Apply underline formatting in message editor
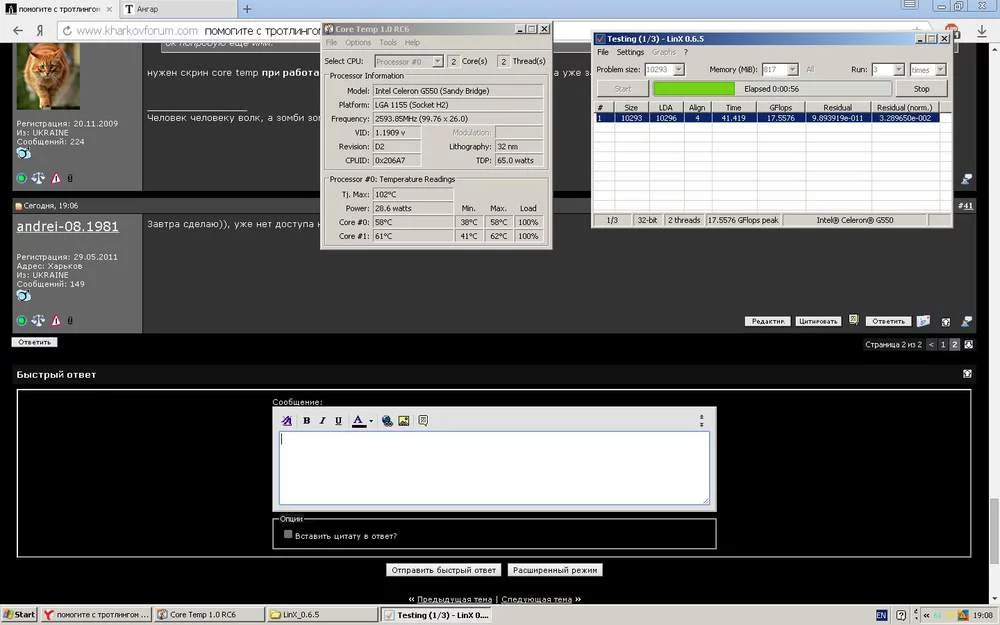The image size is (1000, 625). 338,421
